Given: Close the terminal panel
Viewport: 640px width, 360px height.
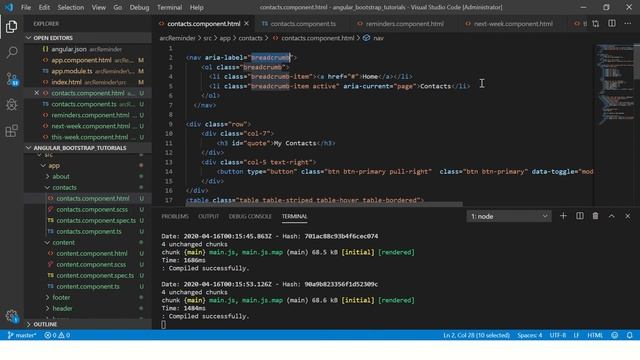Looking at the screenshot, I should click(x=627, y=216).
